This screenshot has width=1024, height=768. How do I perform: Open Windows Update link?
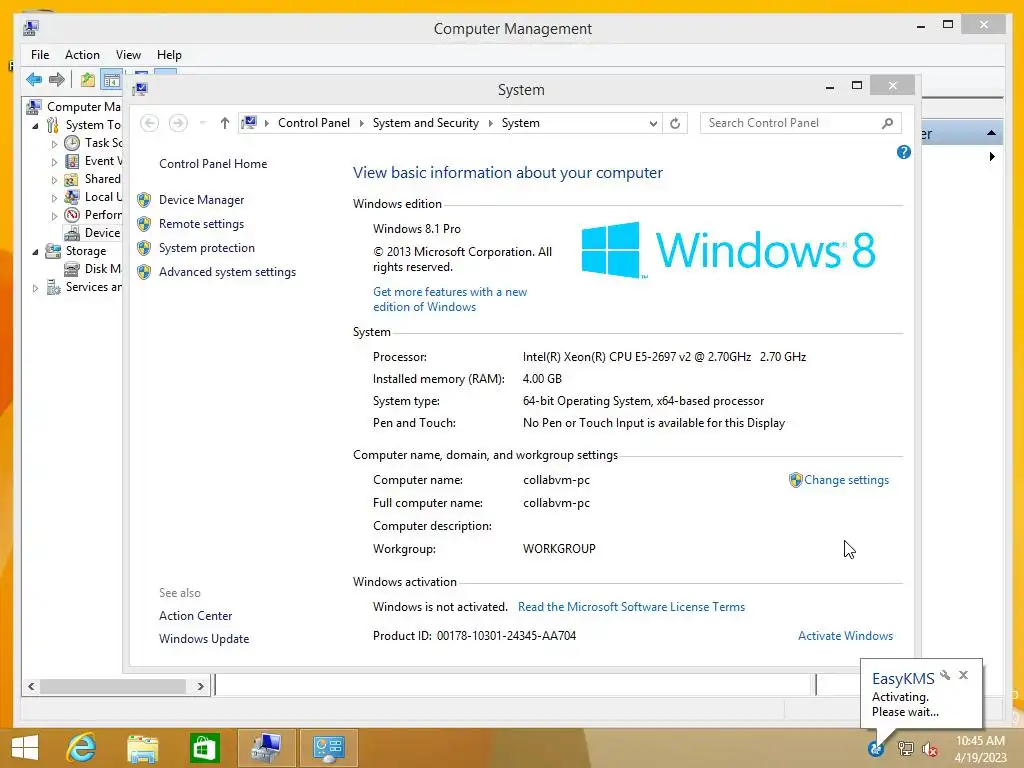204,639
